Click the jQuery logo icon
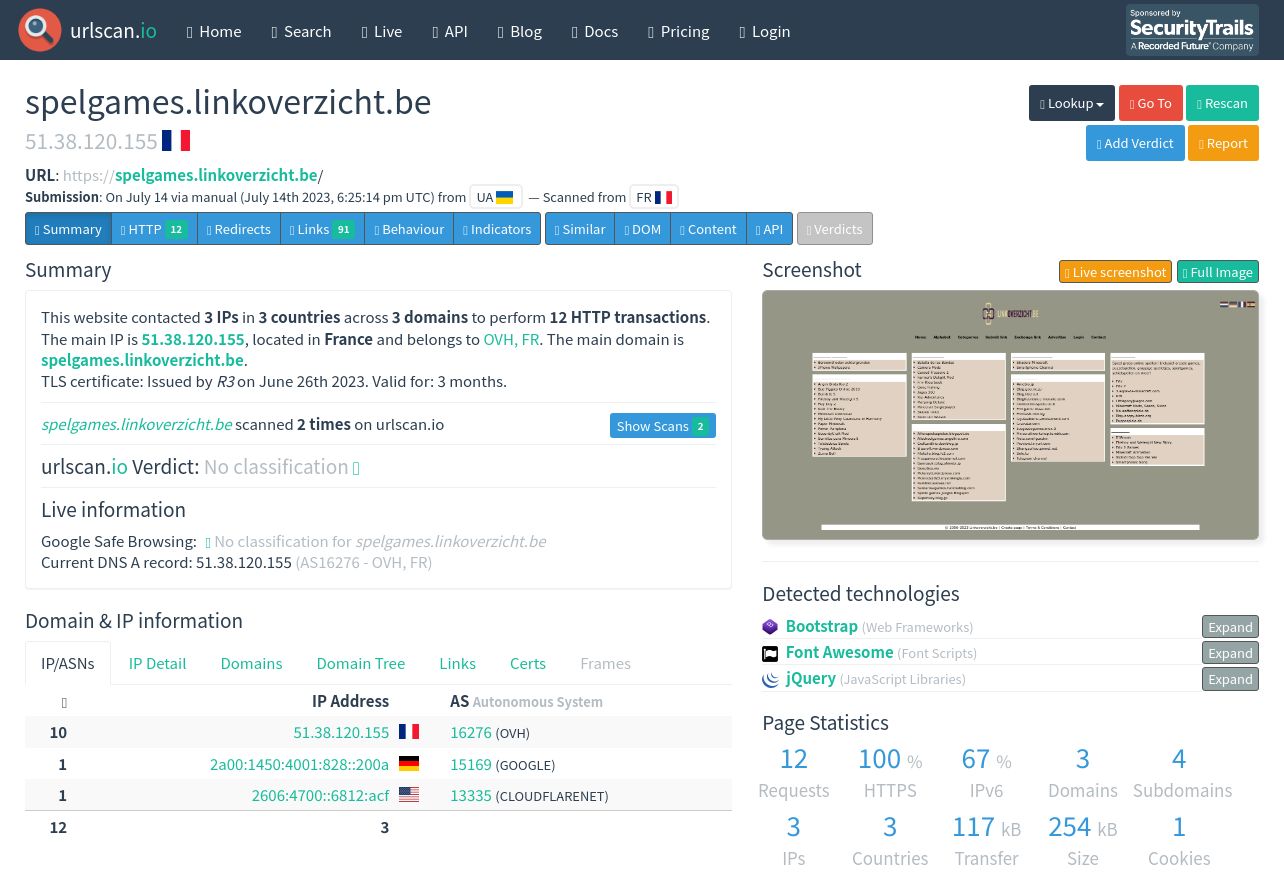 770,679
